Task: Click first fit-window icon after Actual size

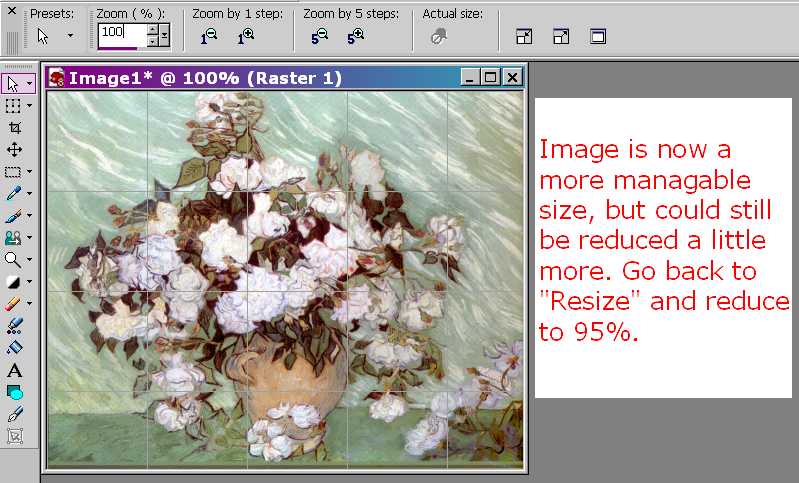Action: pos(524,37)
